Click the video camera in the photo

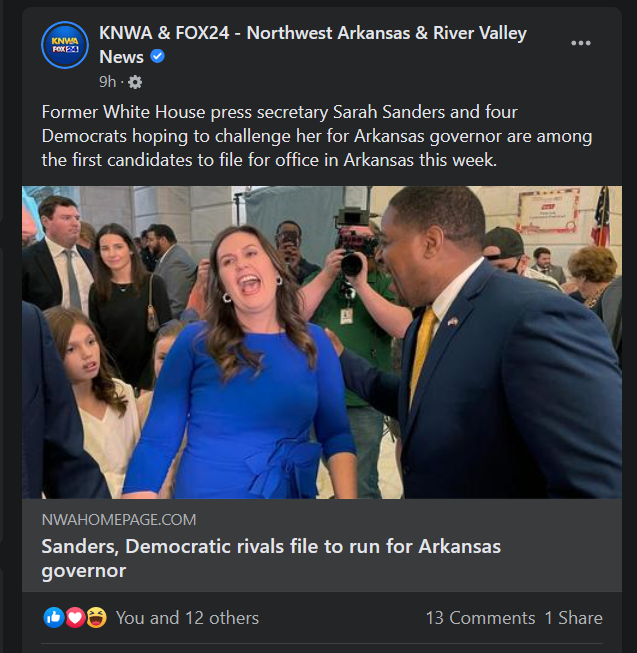tap(353, 240)
